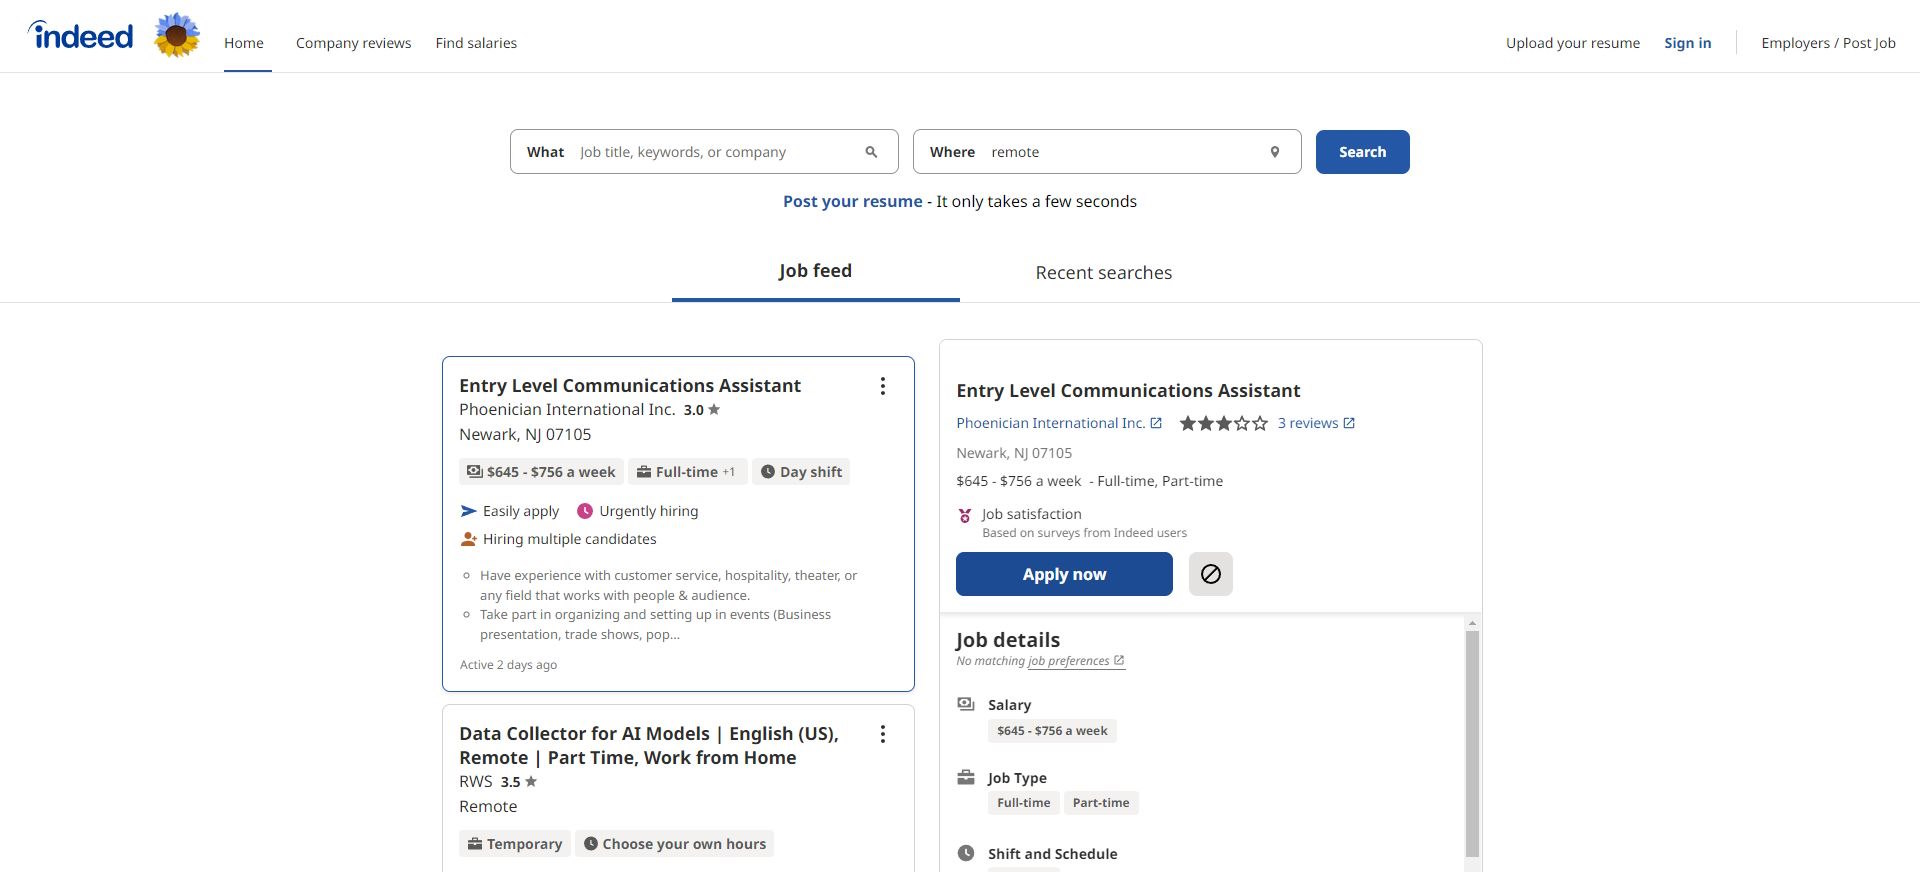This screenshot has width=1920, height=872.
Task: Open the three-dot menu for Data Collector job
Action: pos(883,734)
